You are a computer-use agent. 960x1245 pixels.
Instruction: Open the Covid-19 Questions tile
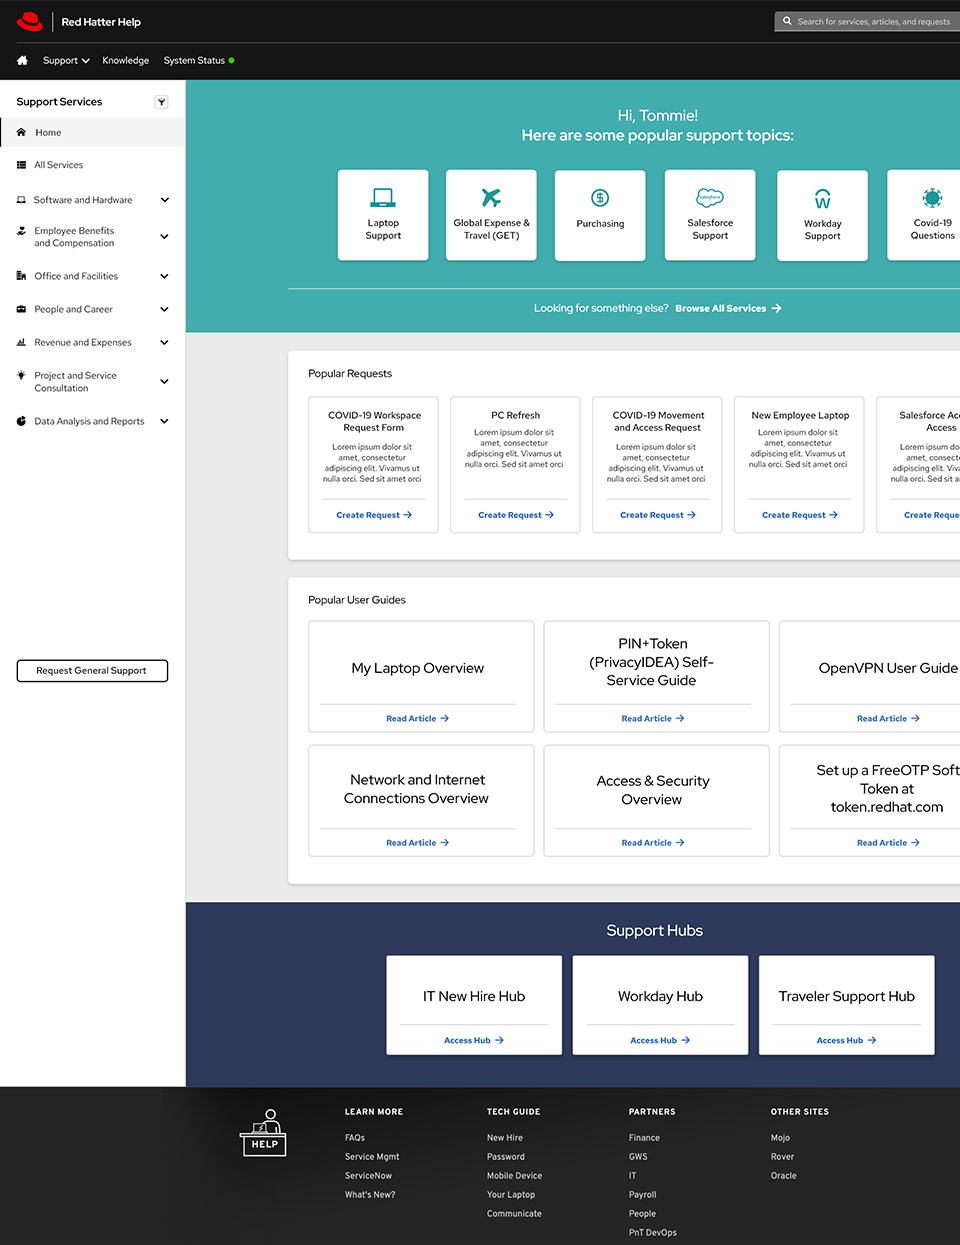(x=924, y=215)
